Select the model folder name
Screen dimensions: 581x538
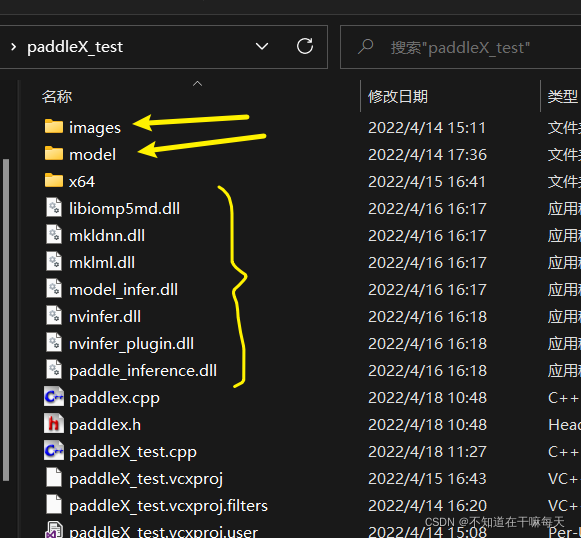click(x=93, y=155)
